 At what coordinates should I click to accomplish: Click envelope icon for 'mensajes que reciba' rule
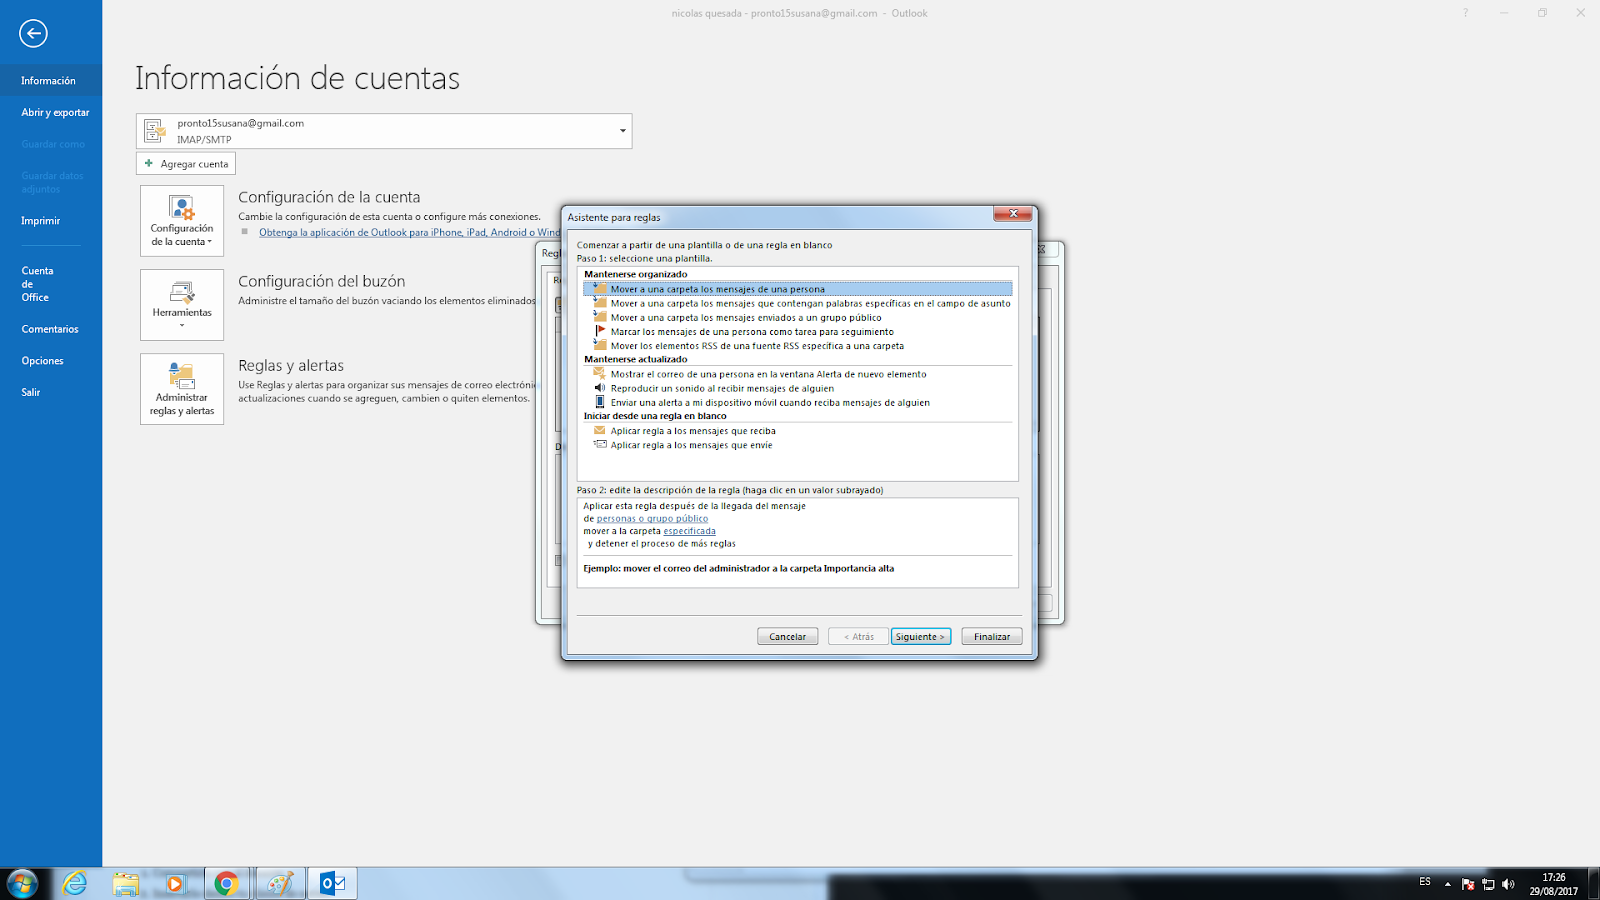(599, 430)
